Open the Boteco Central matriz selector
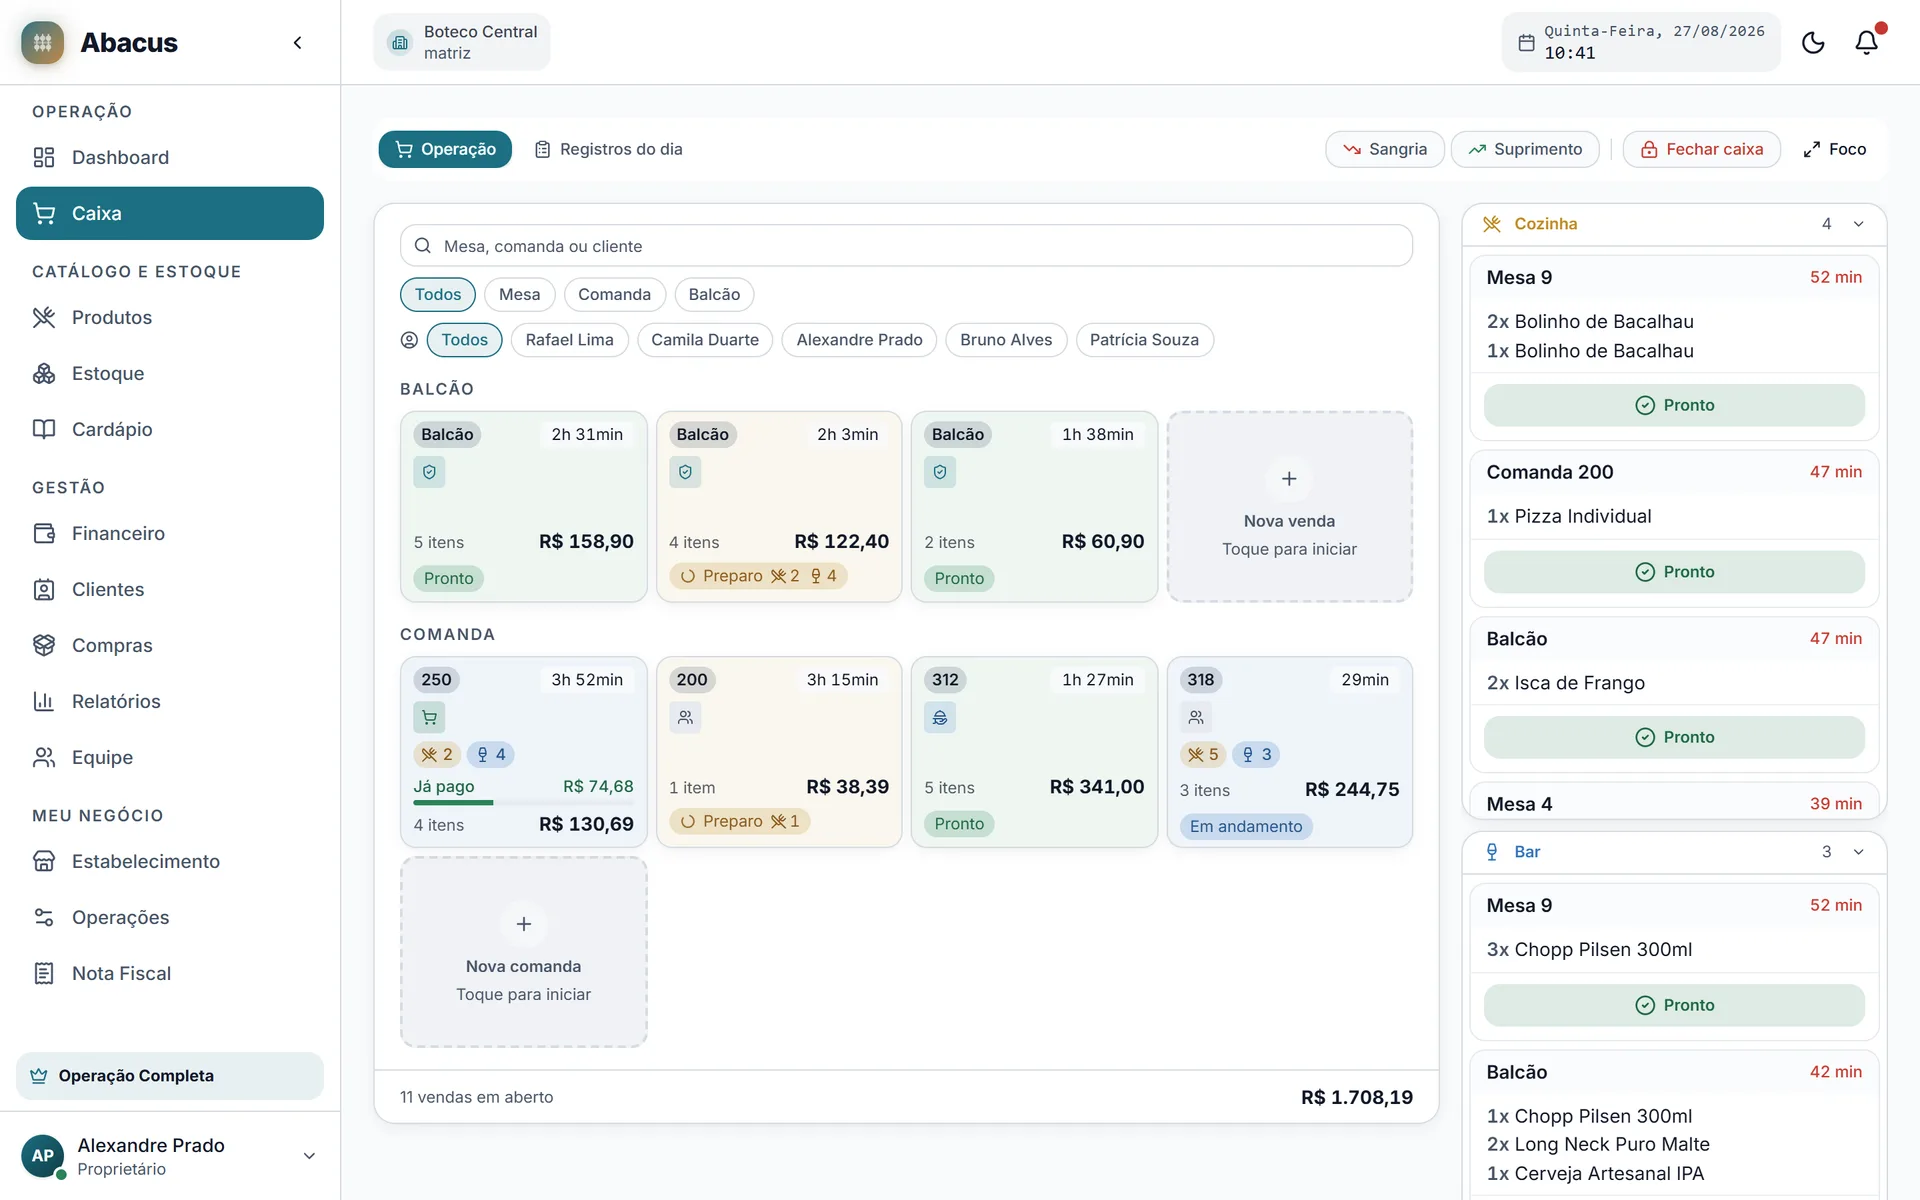The image size is (1920, 1200). [x=462, y=42]
